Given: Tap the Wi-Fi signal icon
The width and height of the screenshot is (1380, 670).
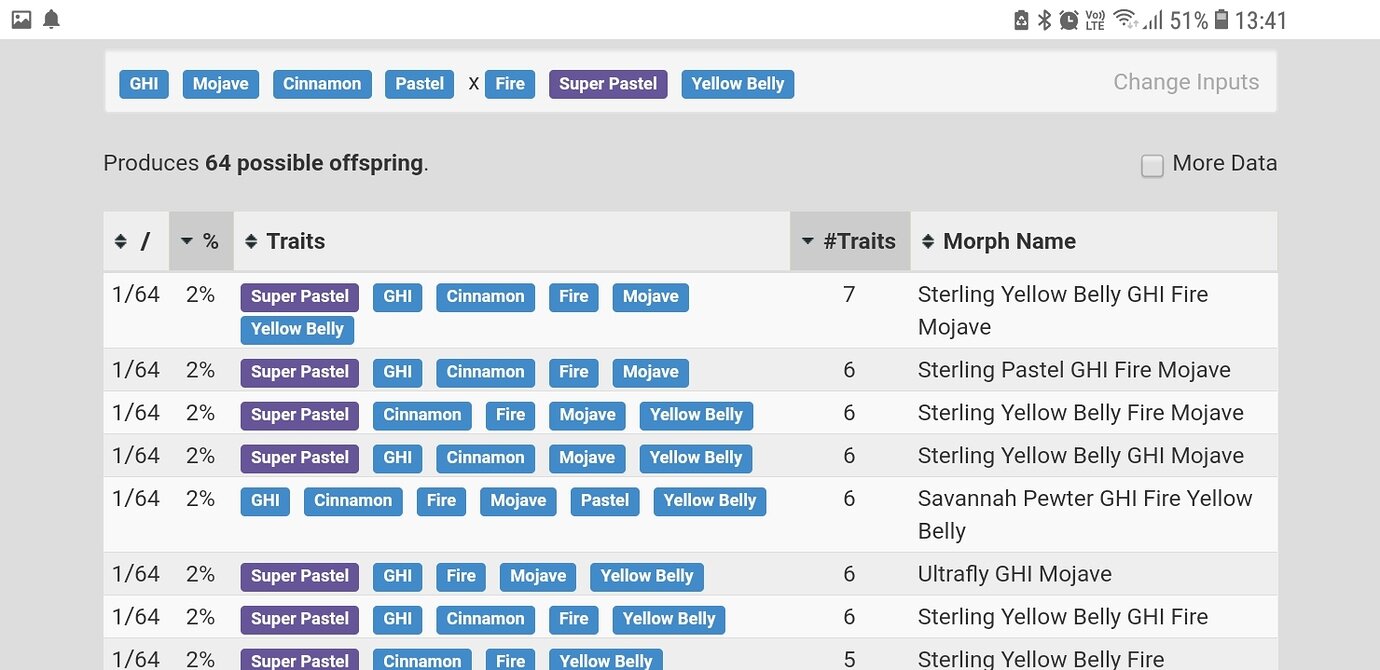Looking at the screenshot, I should tap(1124, 19).
